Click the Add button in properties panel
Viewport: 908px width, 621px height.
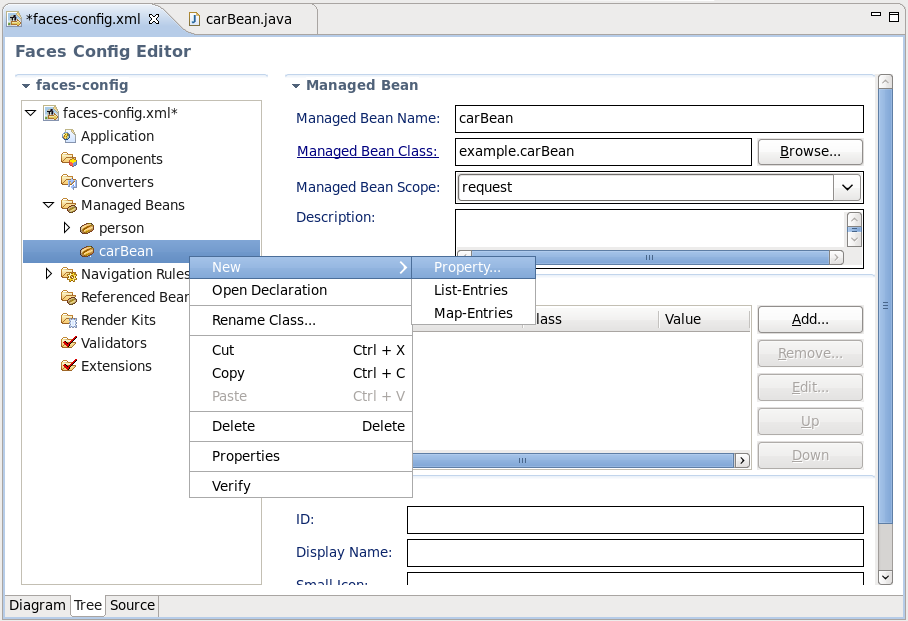point(809,319)
